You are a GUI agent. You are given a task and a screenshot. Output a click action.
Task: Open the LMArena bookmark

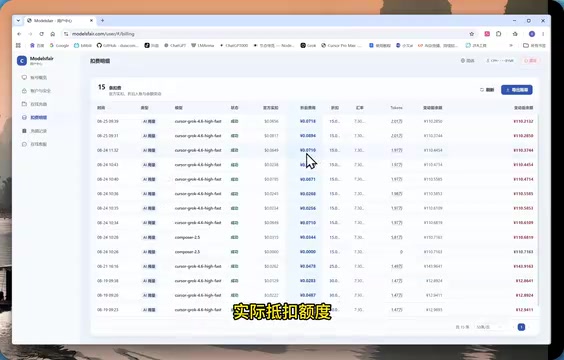tap(203, 45)
